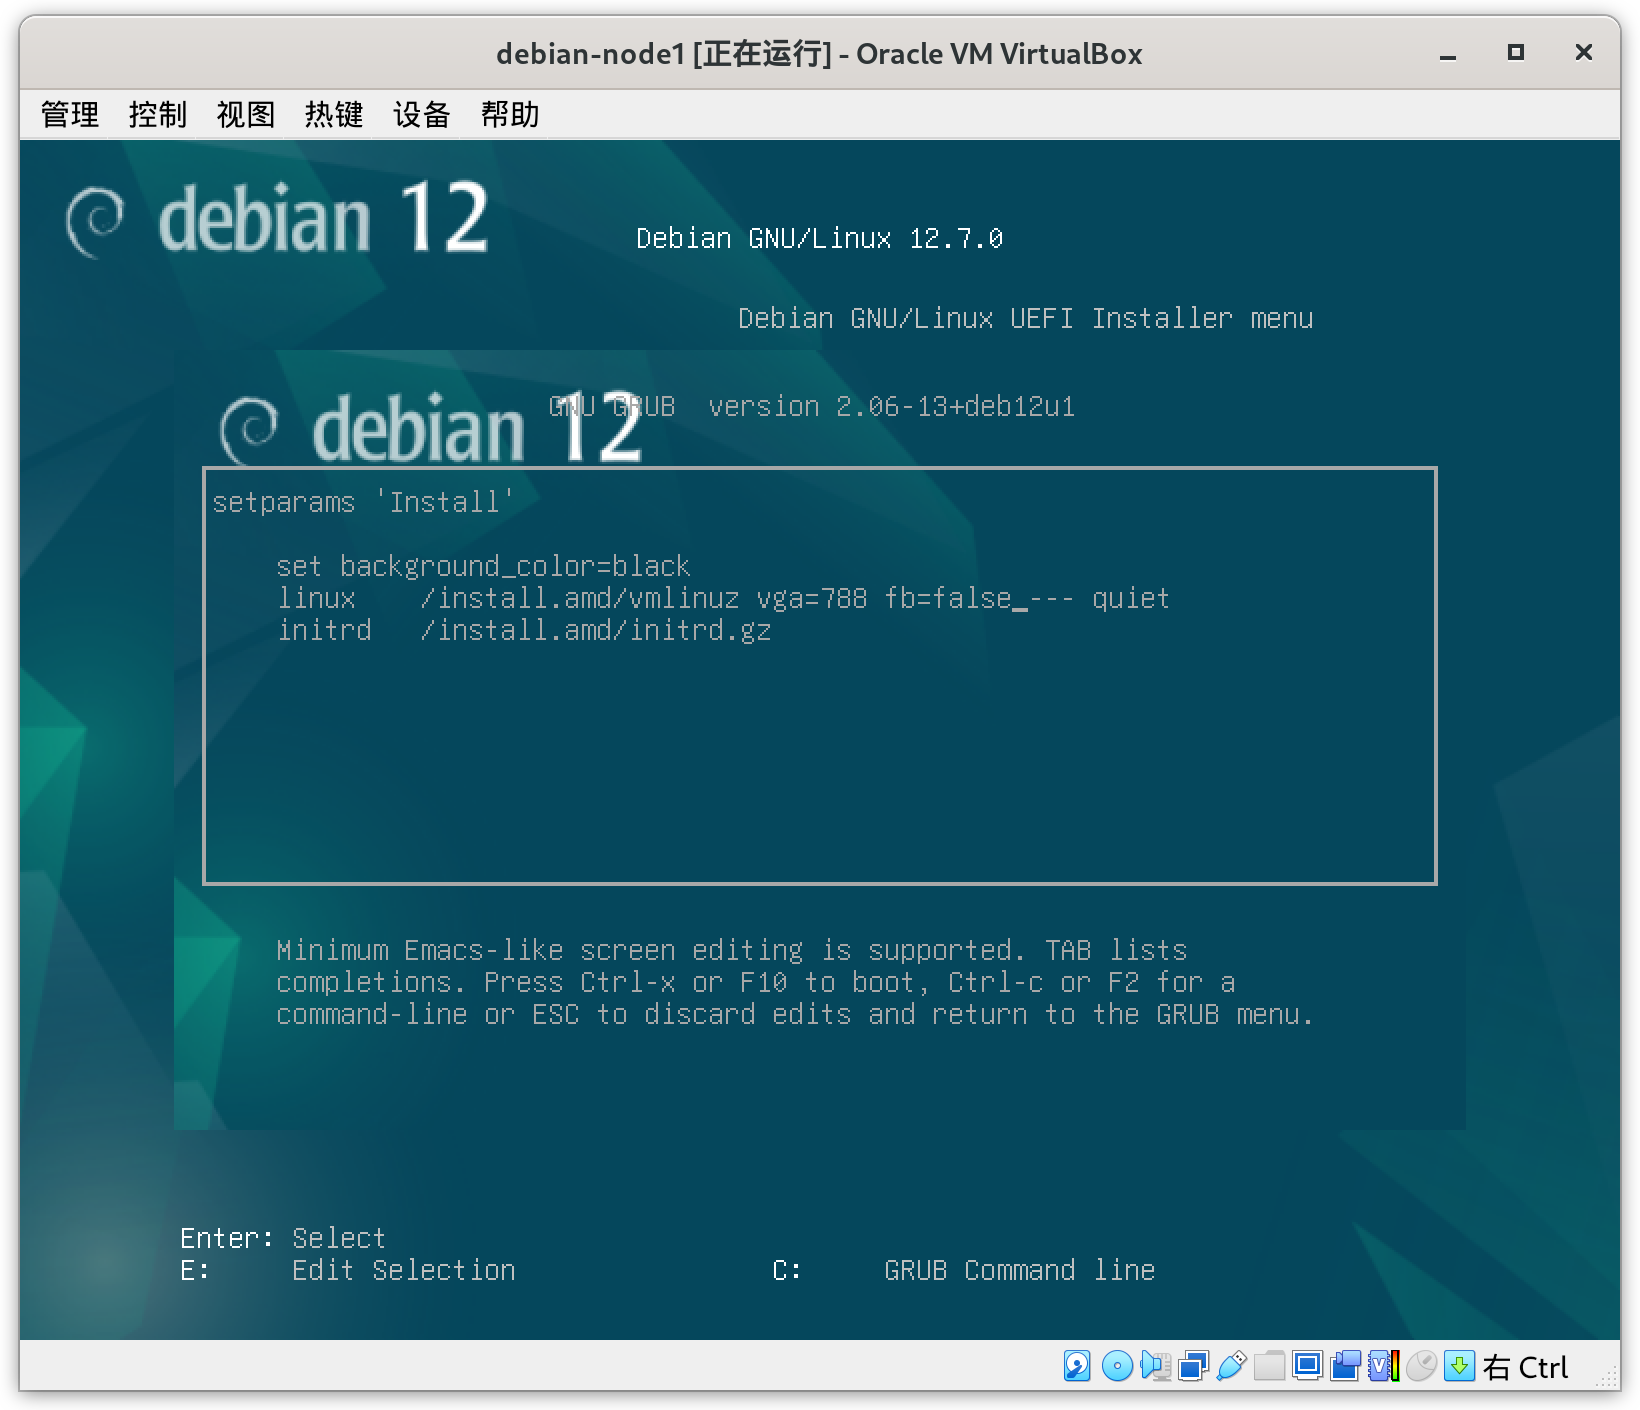1640x1410 pixels.
Task: Maximize the VirtualBox window
Action: (x=1516, y=52)
